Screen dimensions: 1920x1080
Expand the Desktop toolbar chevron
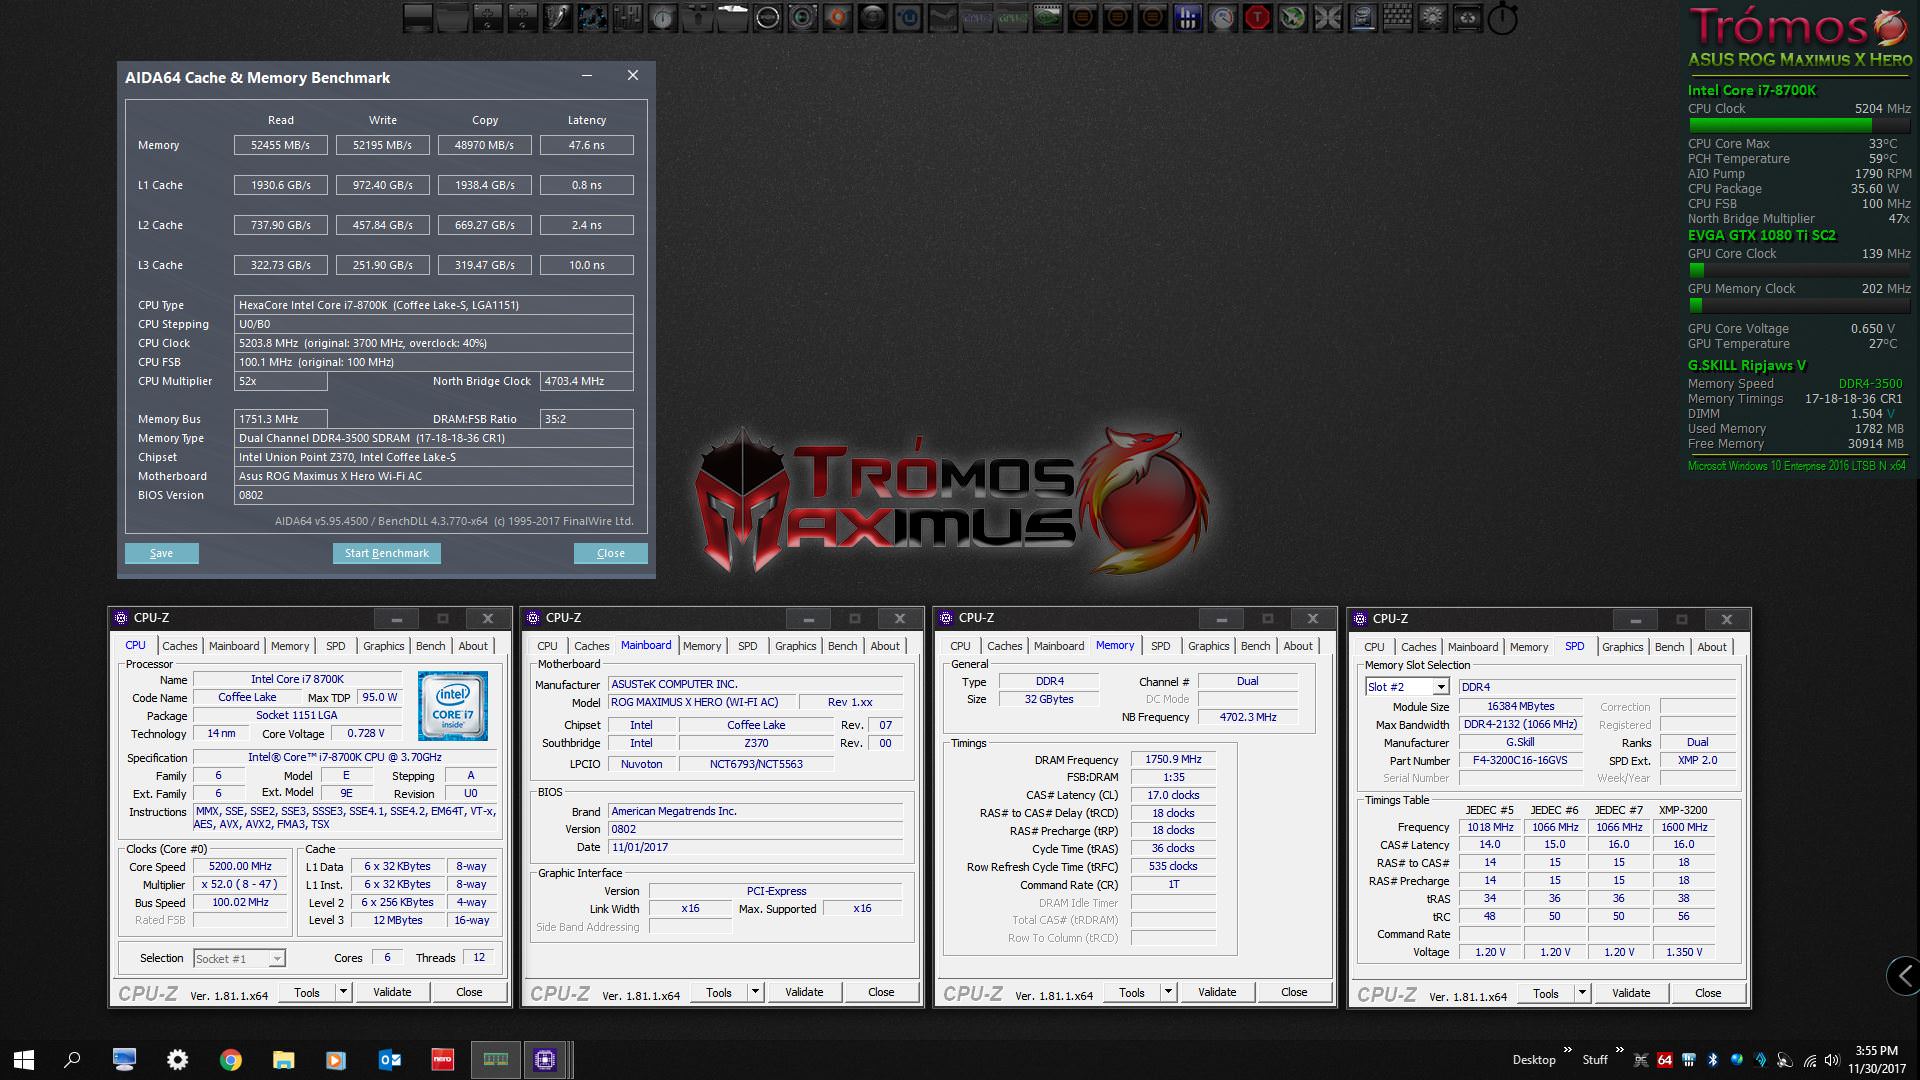click(1567, 1049)
